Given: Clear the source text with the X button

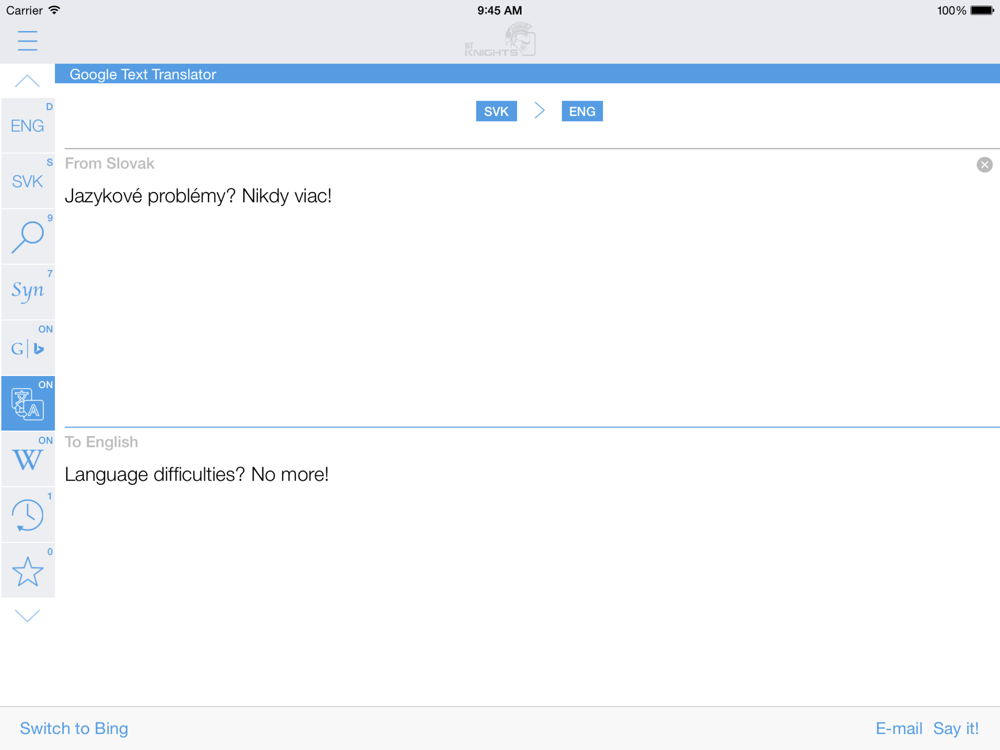Looking at the screenshot, I should click(984, 165).
